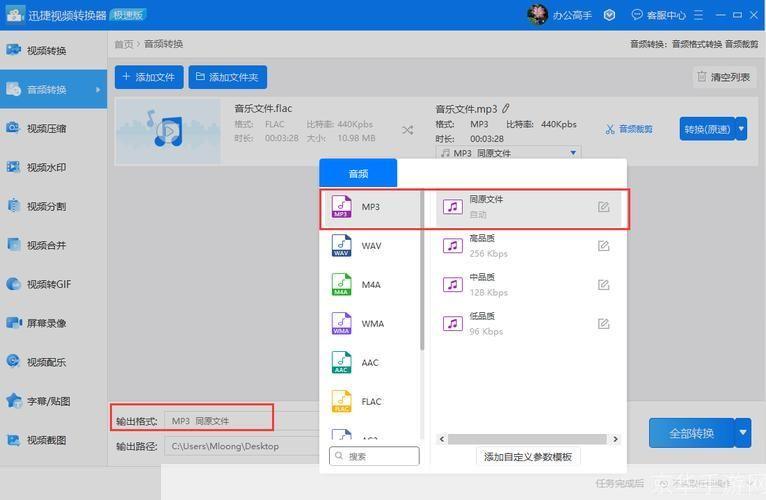The width and height of the screenshot is (766, 500).
Task: Choose the MP3 format icon
Action: pyautogui.click(x=341, y=207)
